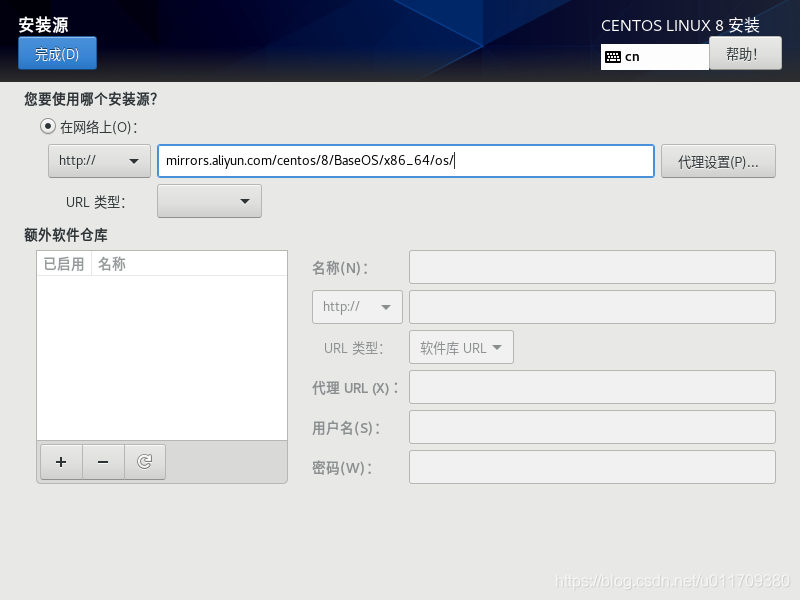Image resolution: width=800 pixels, height=600 pixels.
Task: Click the 密码(W) password field
Action: (x=592, y=467)
